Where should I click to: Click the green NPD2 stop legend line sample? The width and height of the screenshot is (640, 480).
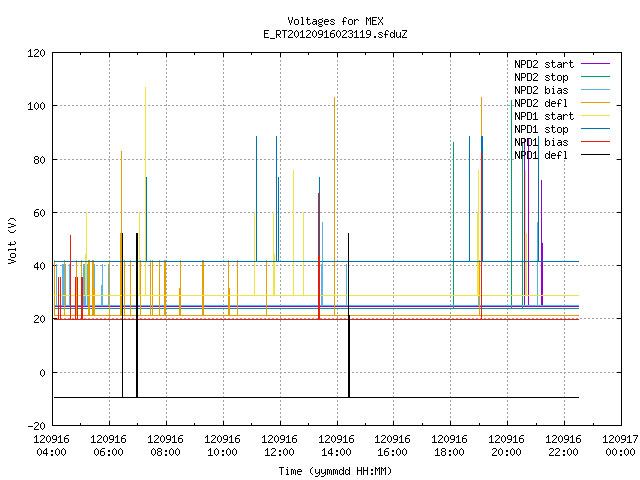(595, 77)
